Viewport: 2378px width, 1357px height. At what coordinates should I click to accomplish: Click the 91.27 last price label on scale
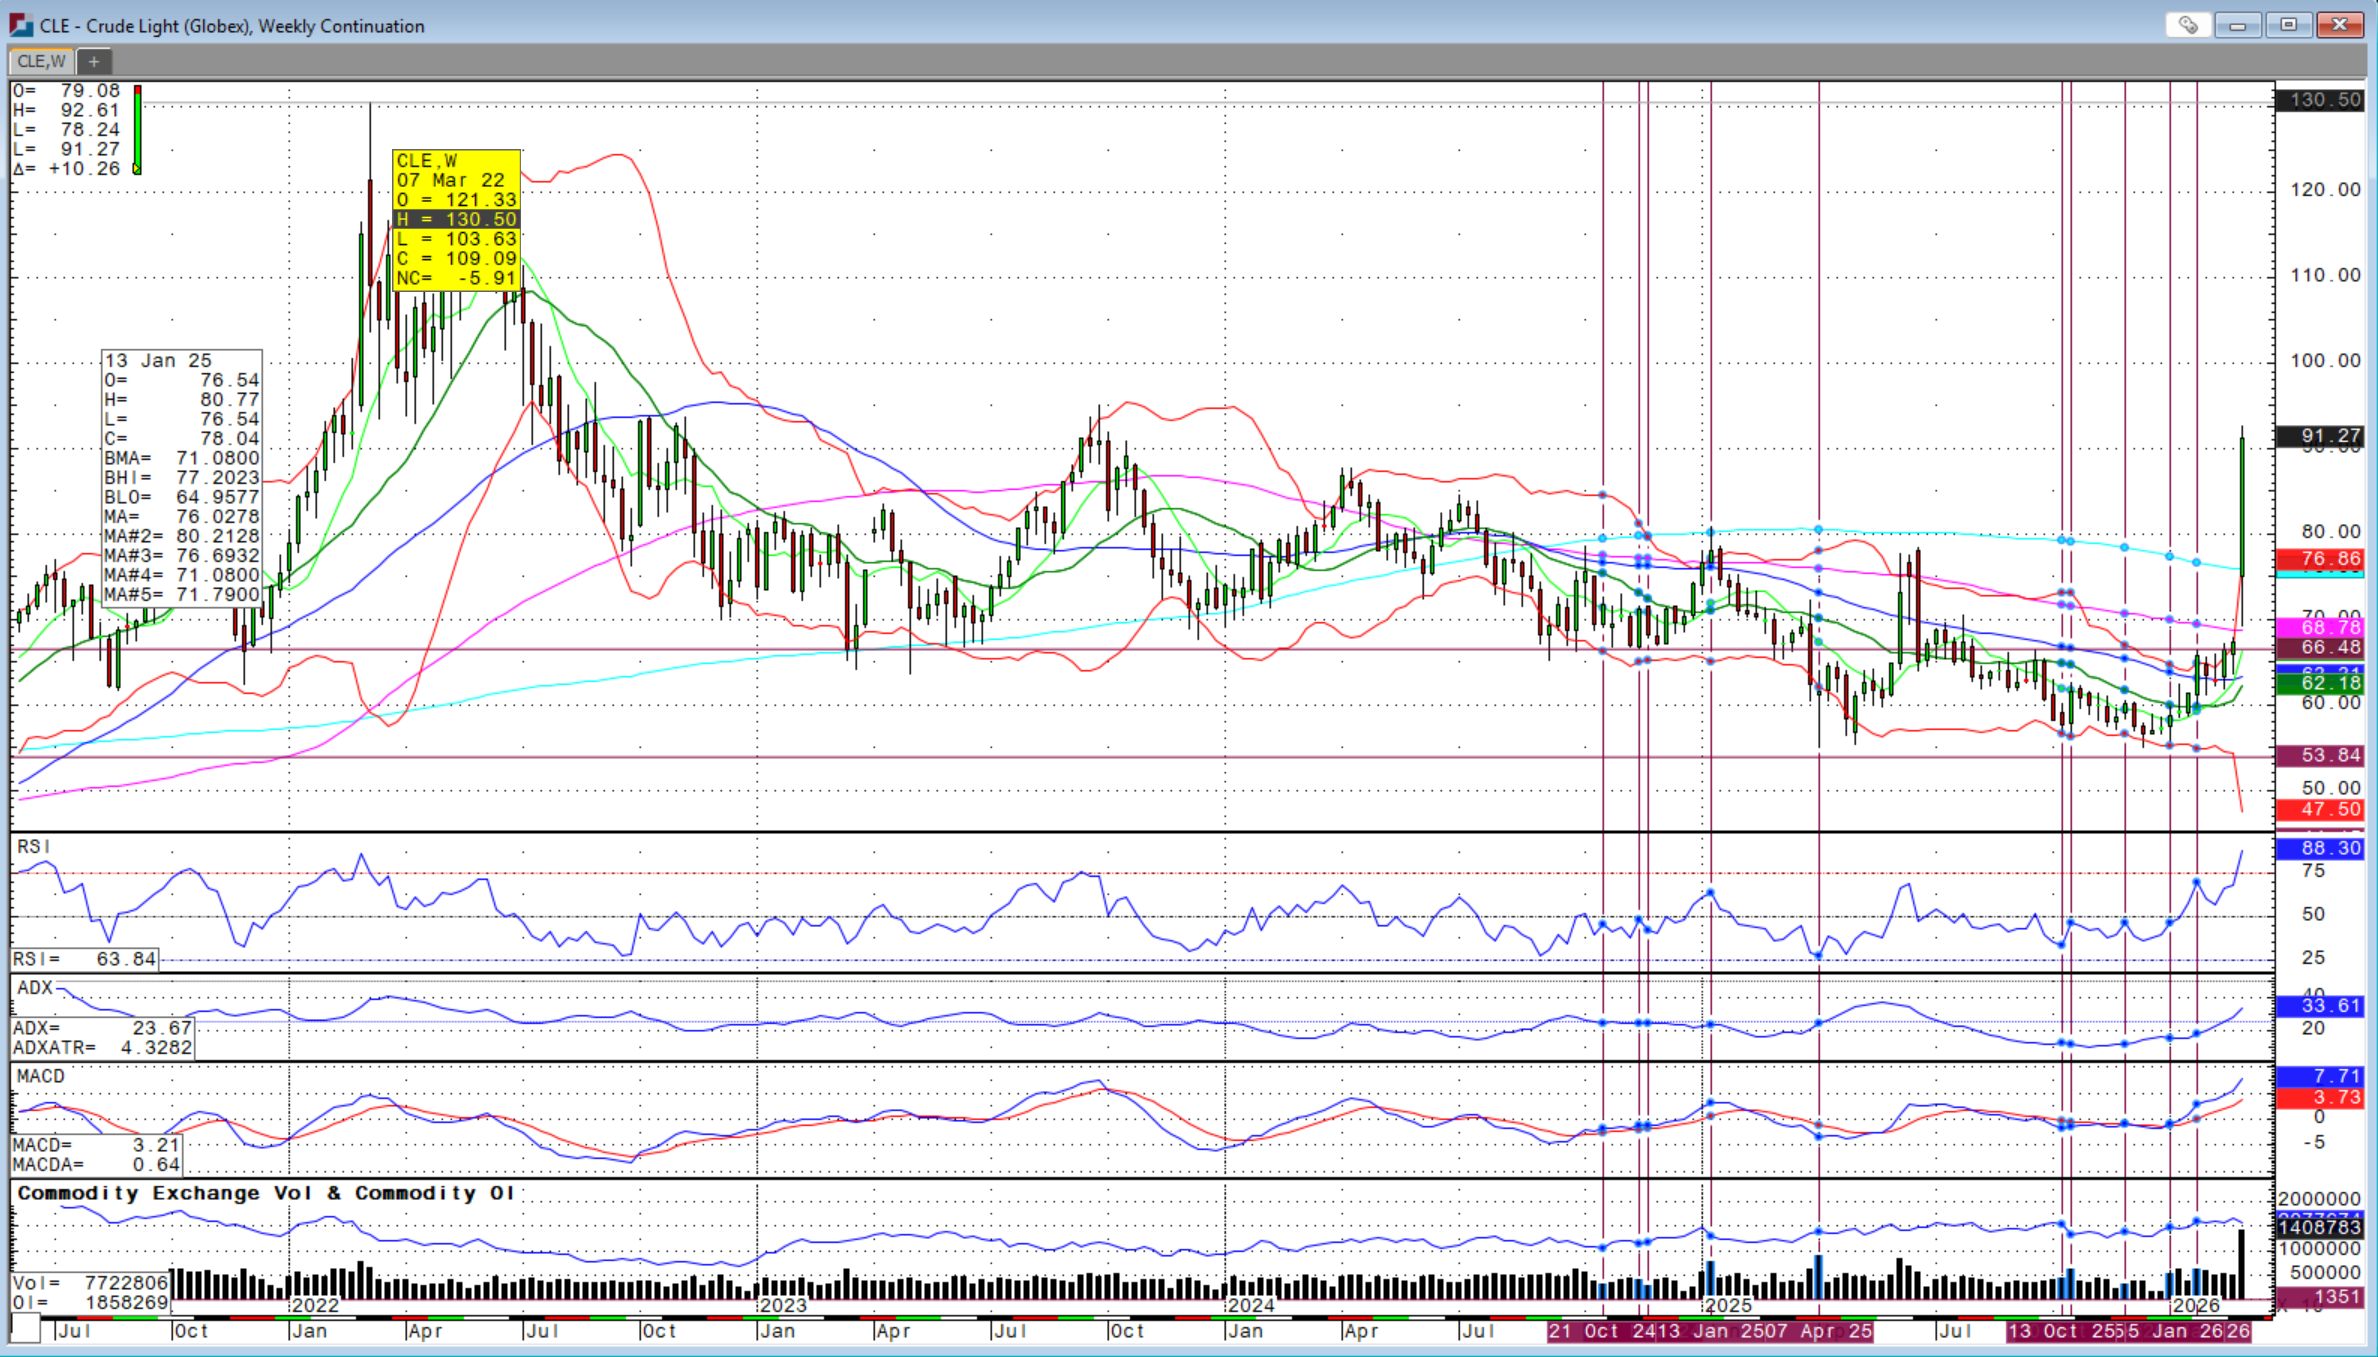pyautogui.click(x=2320, y=436)
